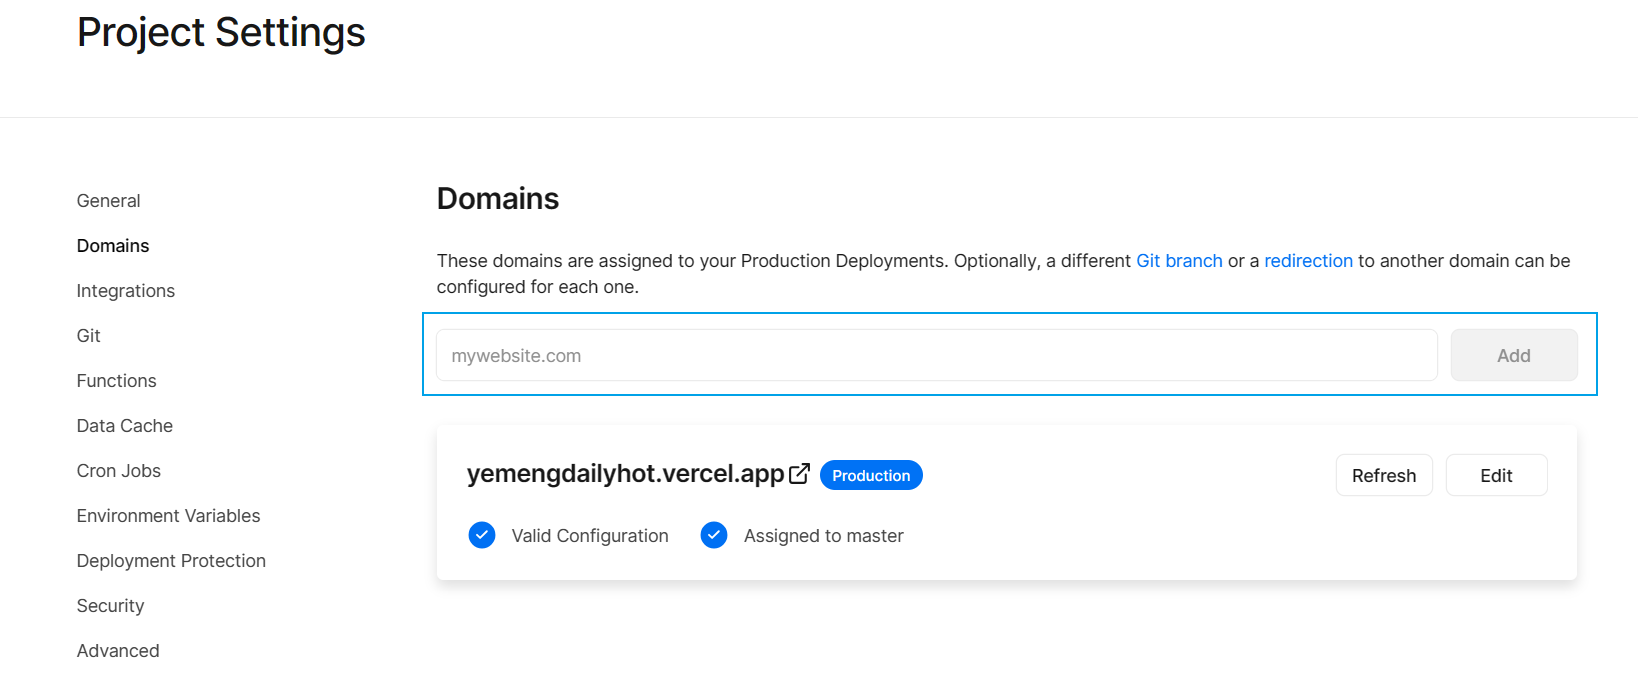1638x675 pixels.
Task: Refresh the yemengdailyhot.vercel.app domain
Action: point(1384,475)
